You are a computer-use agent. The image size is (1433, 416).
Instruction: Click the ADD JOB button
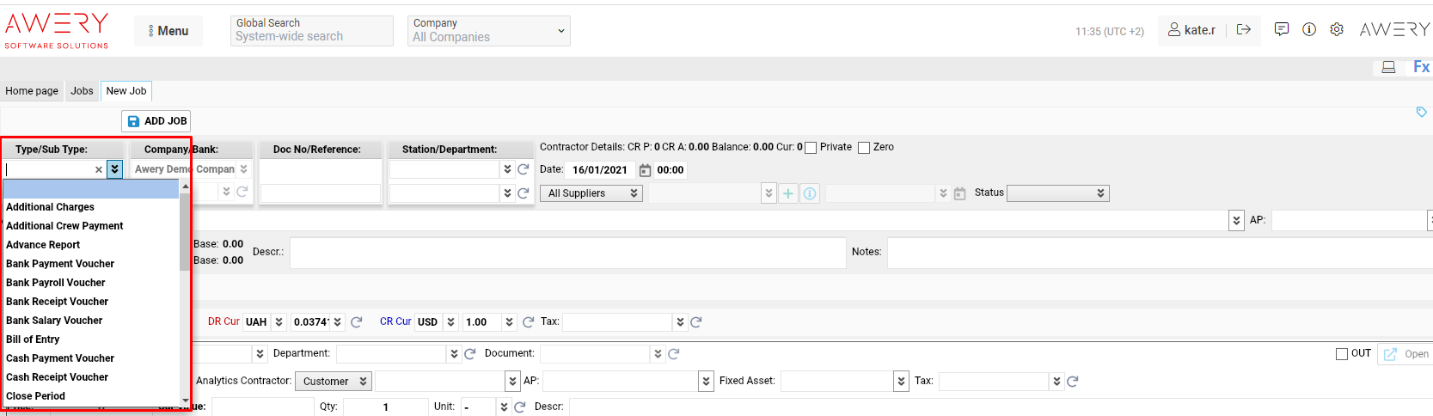pos(156,121)
